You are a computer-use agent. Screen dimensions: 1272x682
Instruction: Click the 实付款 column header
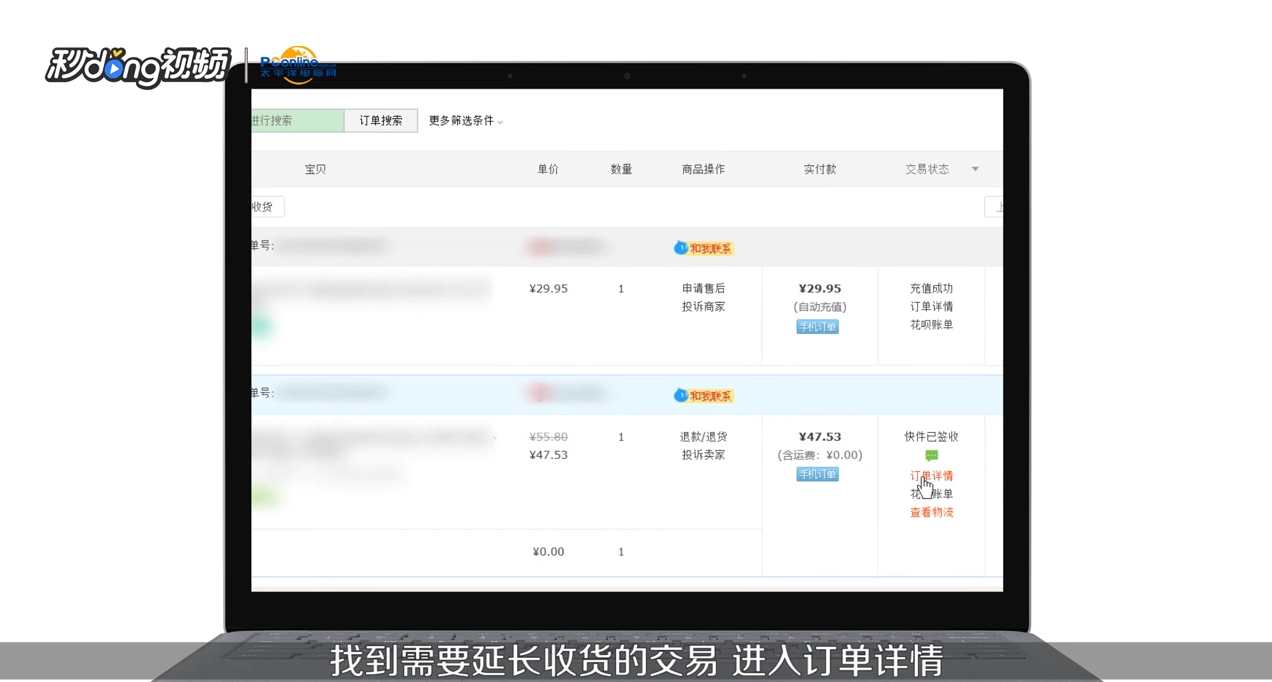[x=820, y=170]
